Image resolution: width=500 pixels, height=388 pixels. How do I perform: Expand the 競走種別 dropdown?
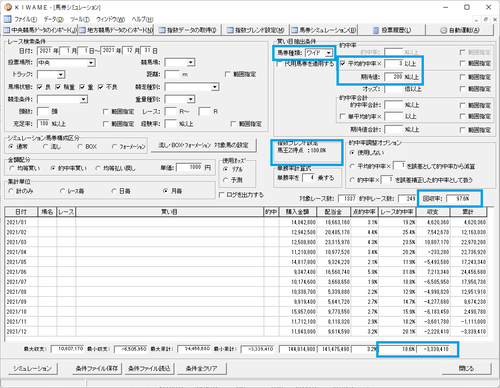(x=215, y=87)
